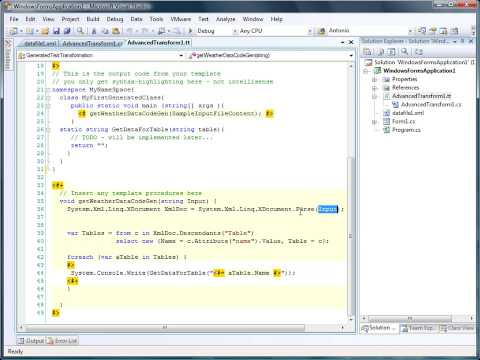The image size is (480, 360).
Task: Click the code editor horizontal scrollbar
Action: pos(182,328)
